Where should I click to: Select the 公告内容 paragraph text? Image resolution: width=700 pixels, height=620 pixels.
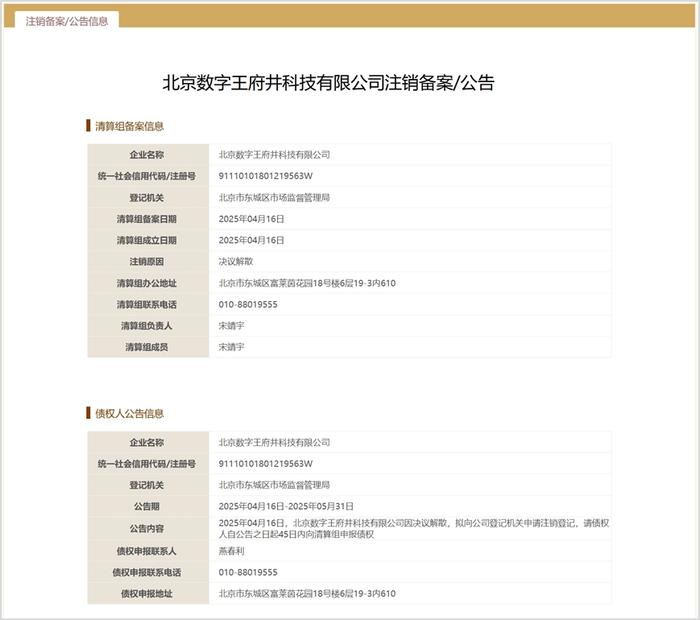click(414, 528)
